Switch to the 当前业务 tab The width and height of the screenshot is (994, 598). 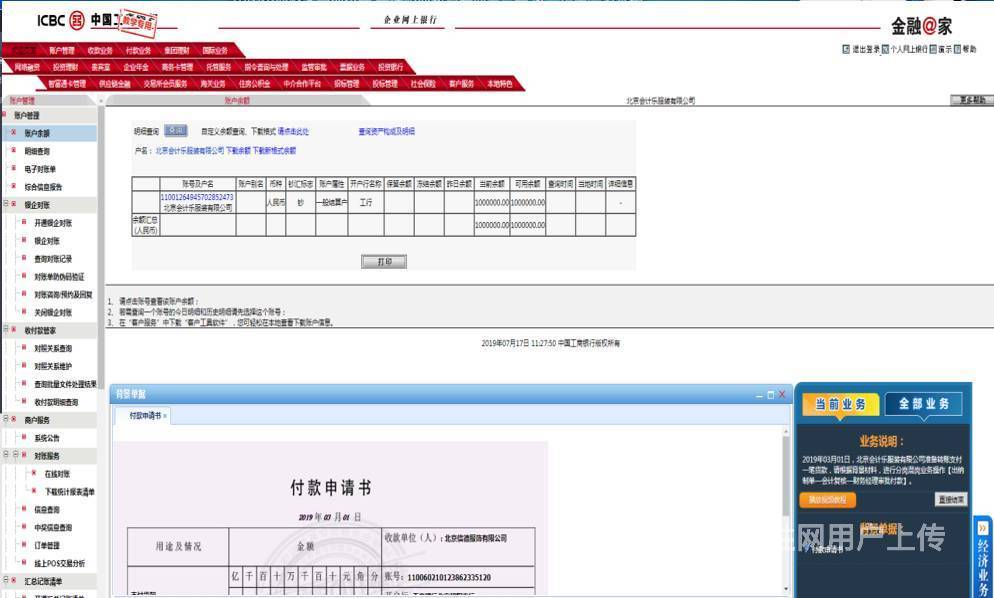click(x=840, y=404)
